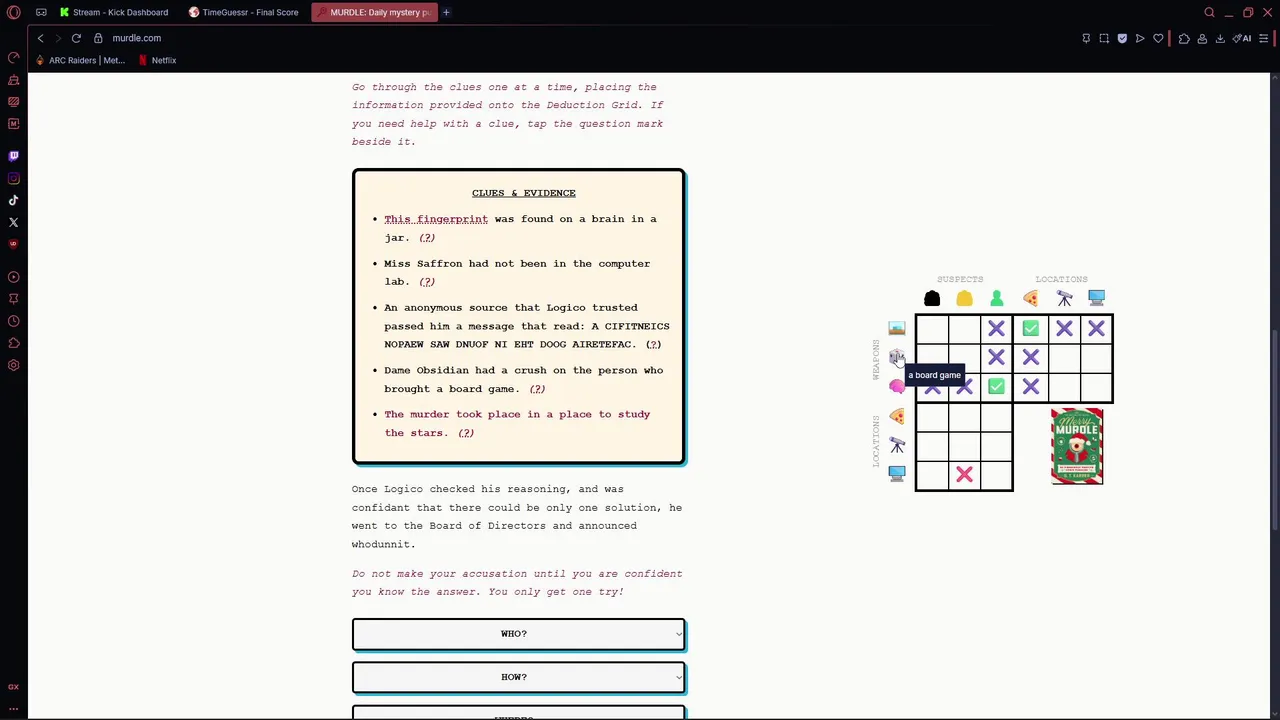Image resolution: width=1280 pixels, height=720 pixels.
Task: Click the computer location icon in top header
Action: (1097, 298)
